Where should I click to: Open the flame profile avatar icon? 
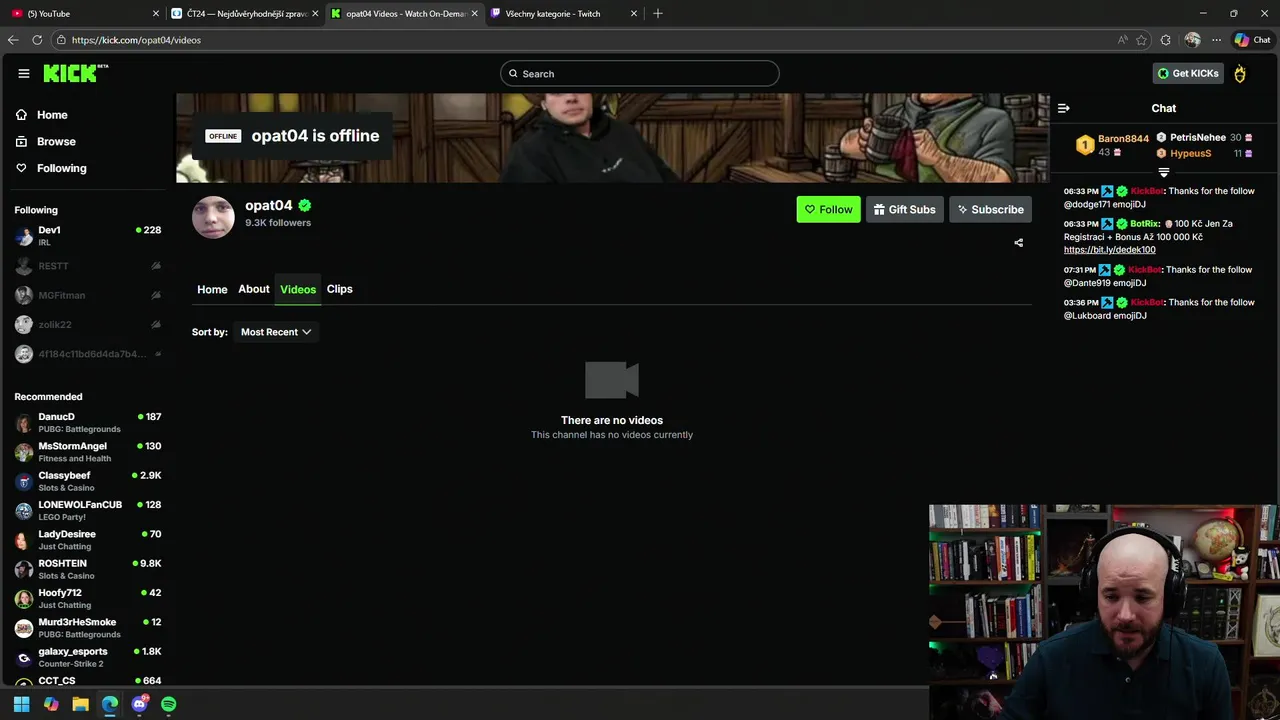click(1240, 73)
